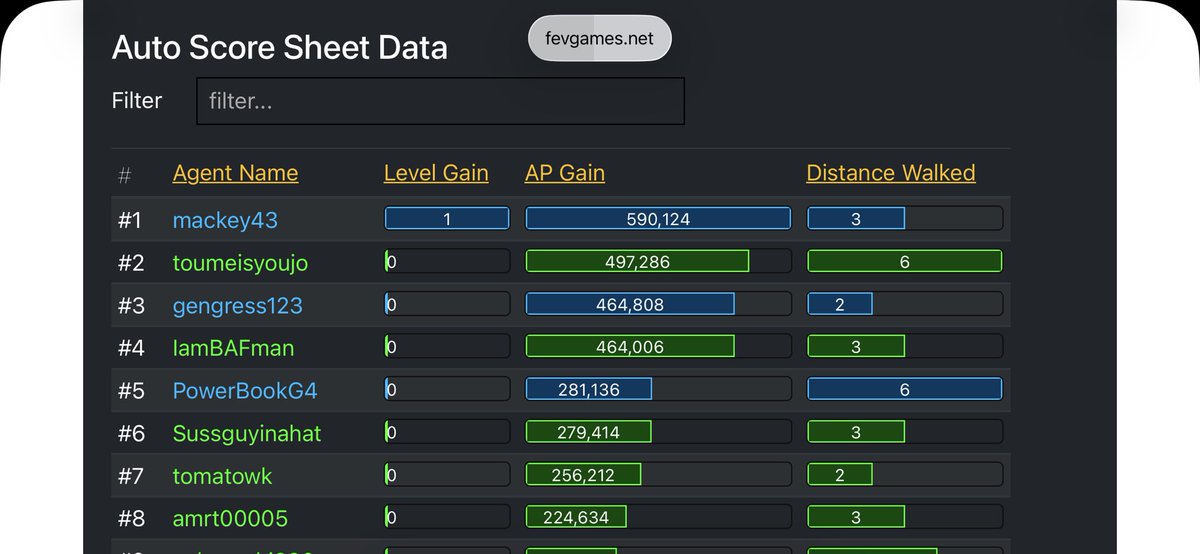The height and width of the screenshot is (554, 1200).
Task: Tap the fevgames.net address pill
Action: tap(600, 38)
